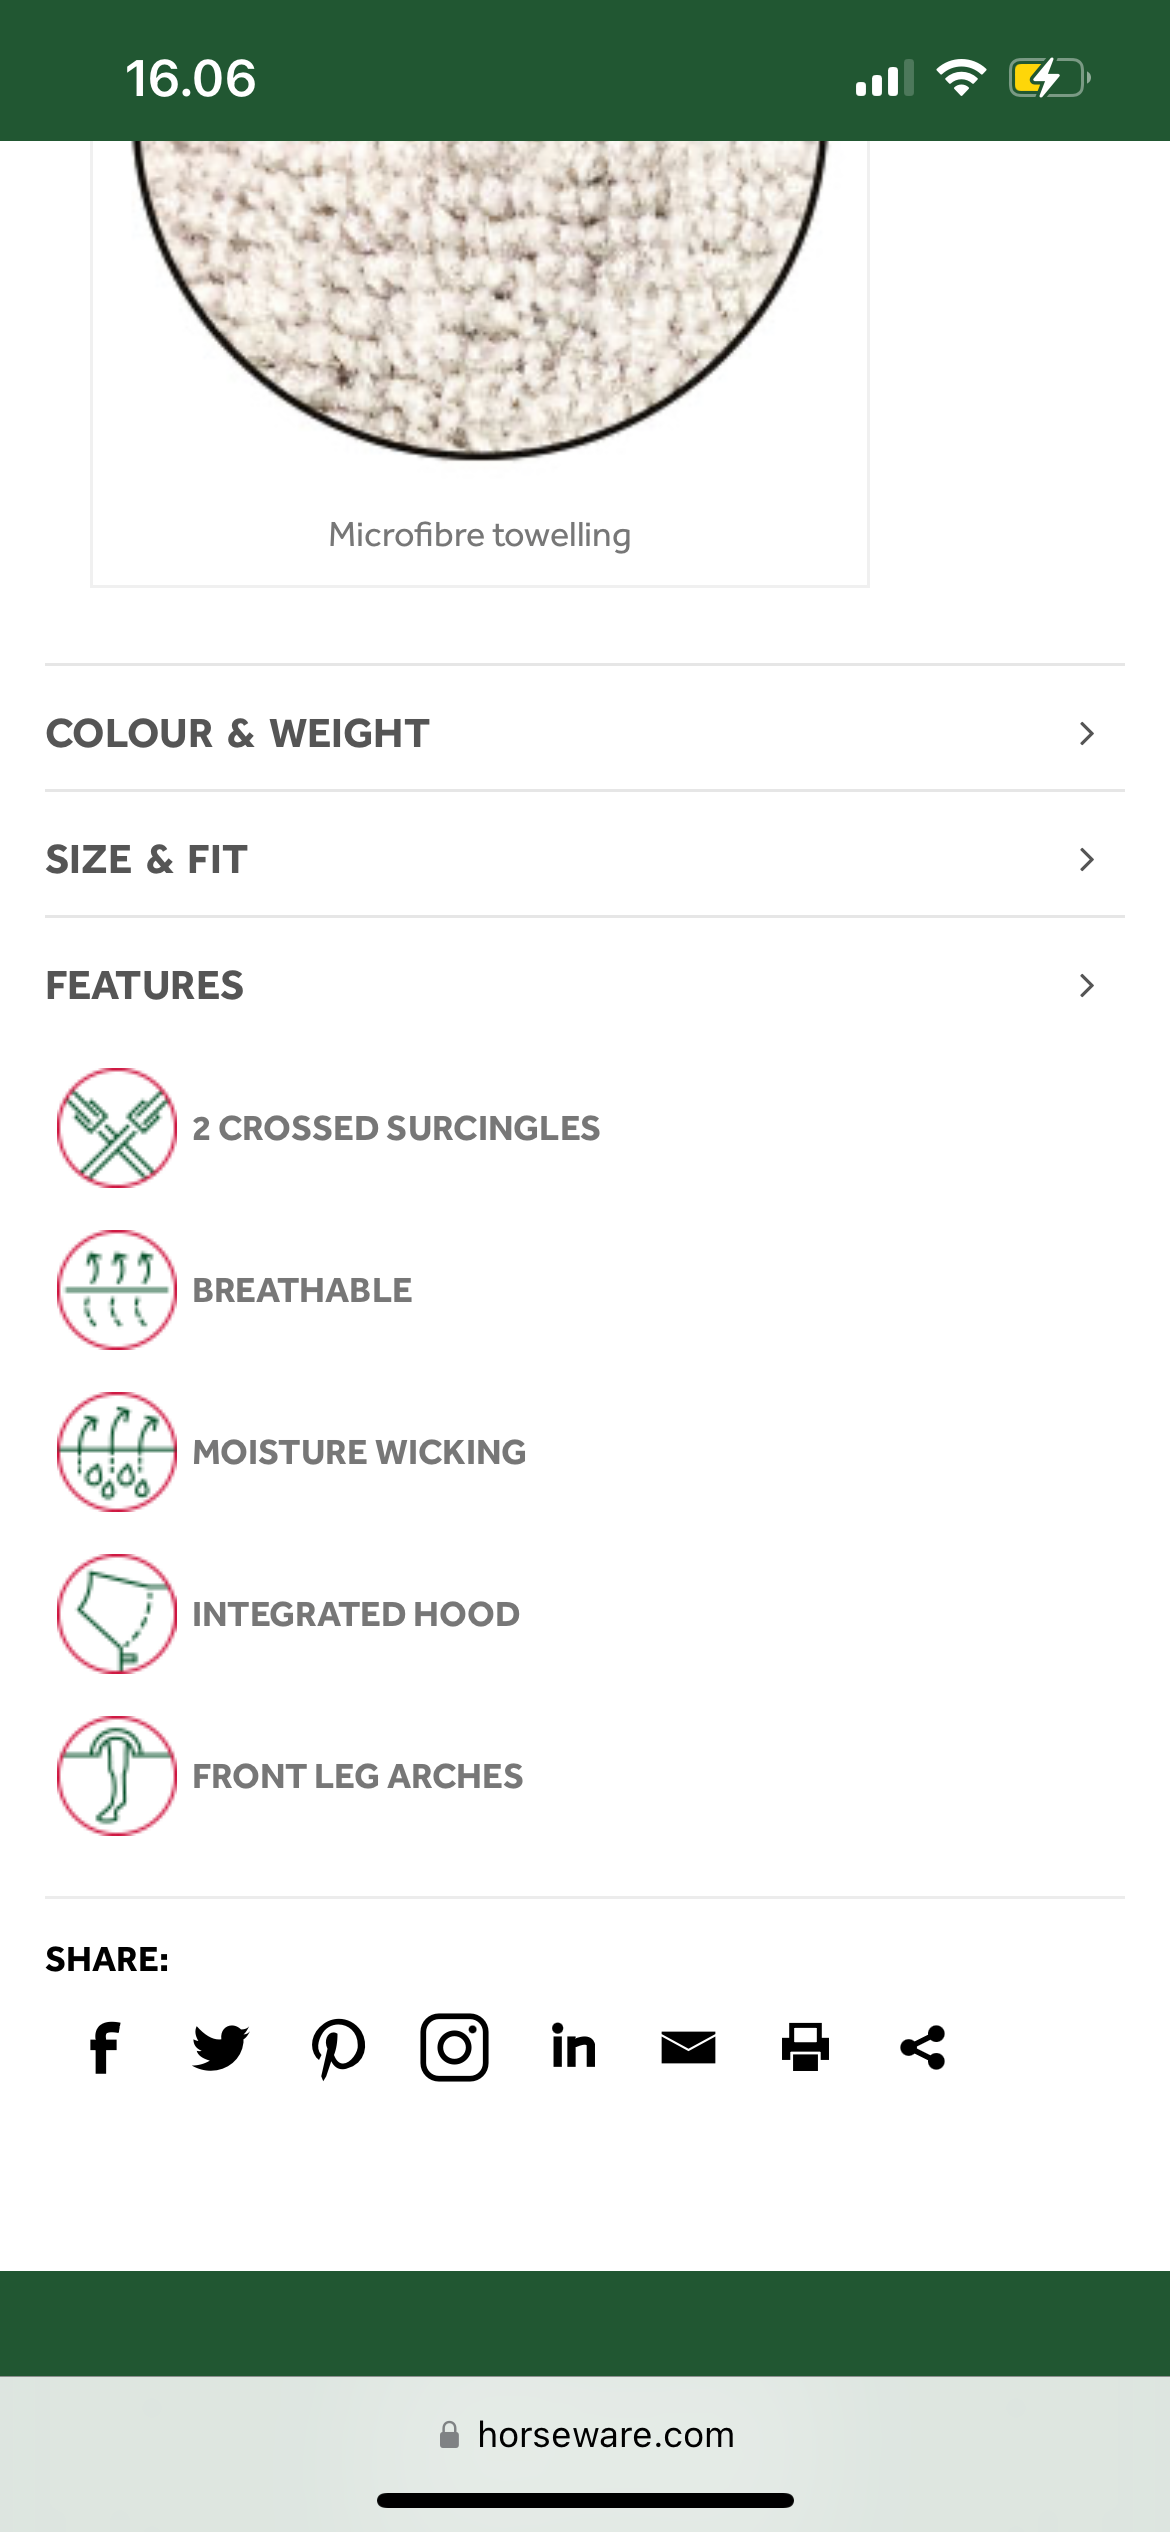Tap the Breathable feature icon
Viewport: 1170px width, 2532px height.
117,1290
